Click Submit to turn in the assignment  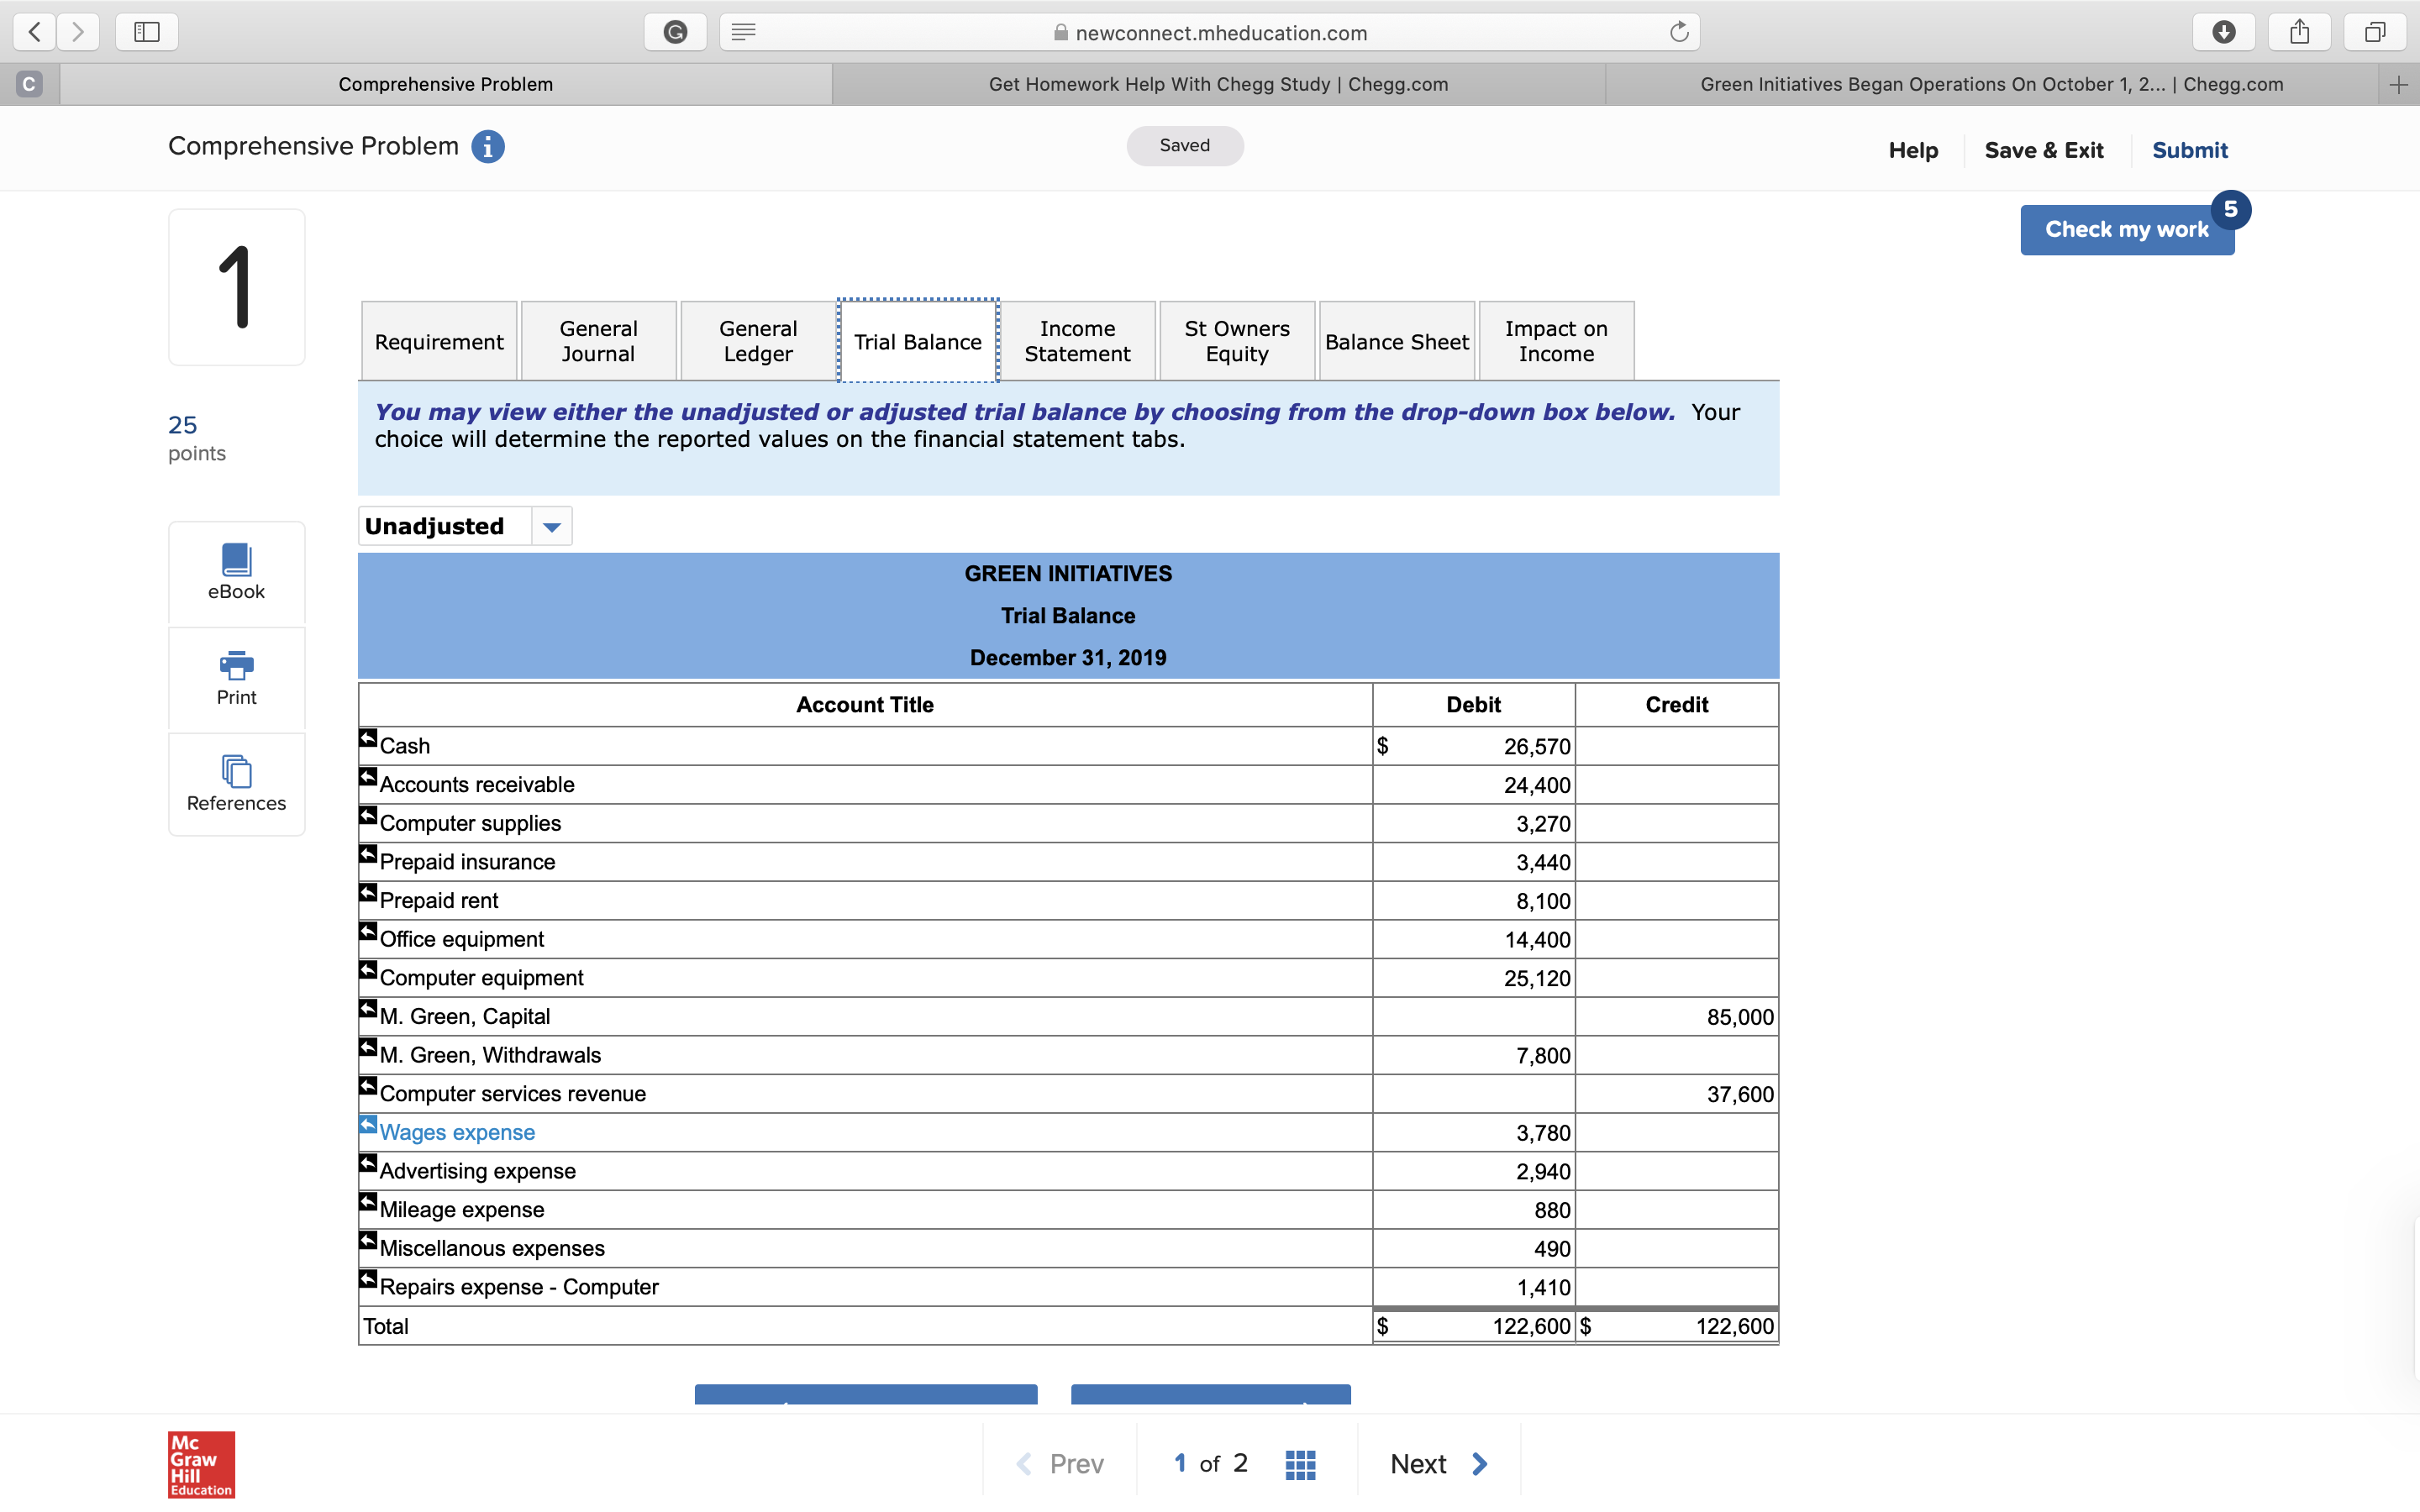pyautogui.click(x=2189, y=150)
